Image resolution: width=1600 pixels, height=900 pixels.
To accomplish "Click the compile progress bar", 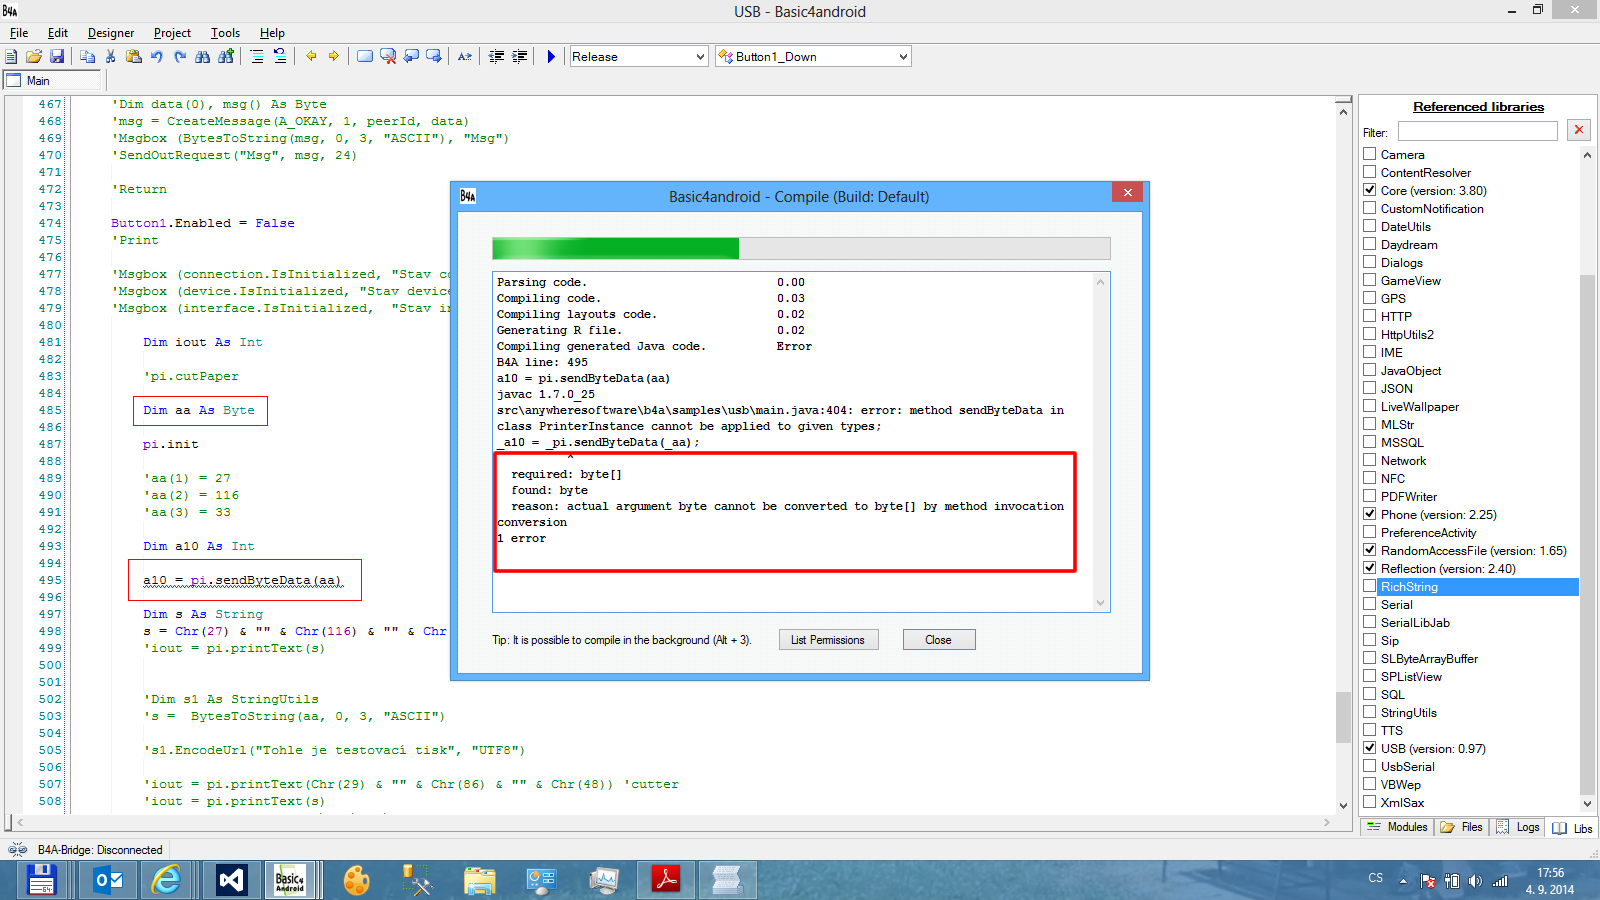I will point(801,249).
